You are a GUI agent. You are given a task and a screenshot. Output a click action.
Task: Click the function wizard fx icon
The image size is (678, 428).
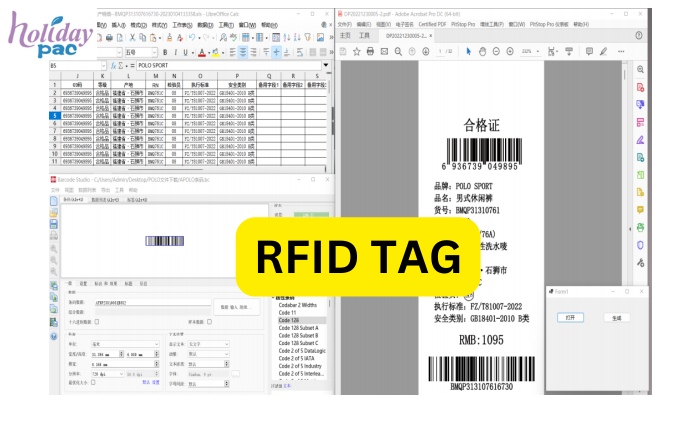click(x=113, y=65)
